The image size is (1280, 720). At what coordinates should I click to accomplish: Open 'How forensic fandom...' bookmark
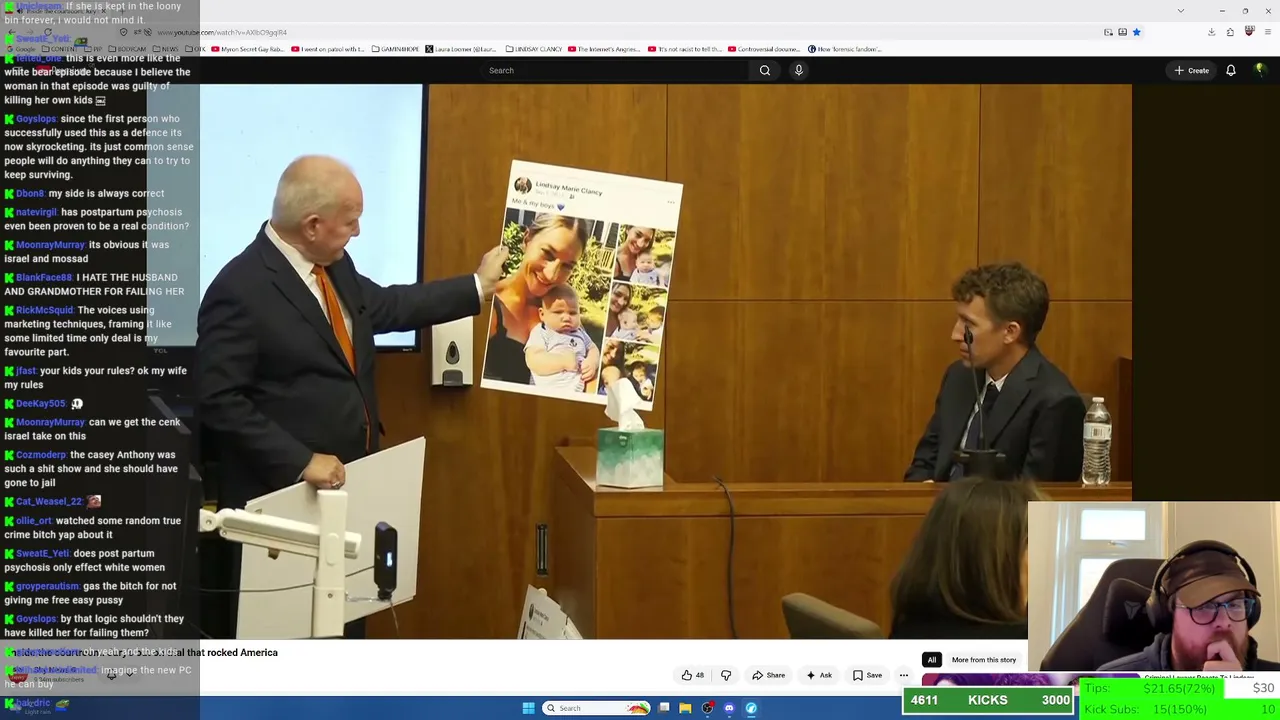(845, 49)
